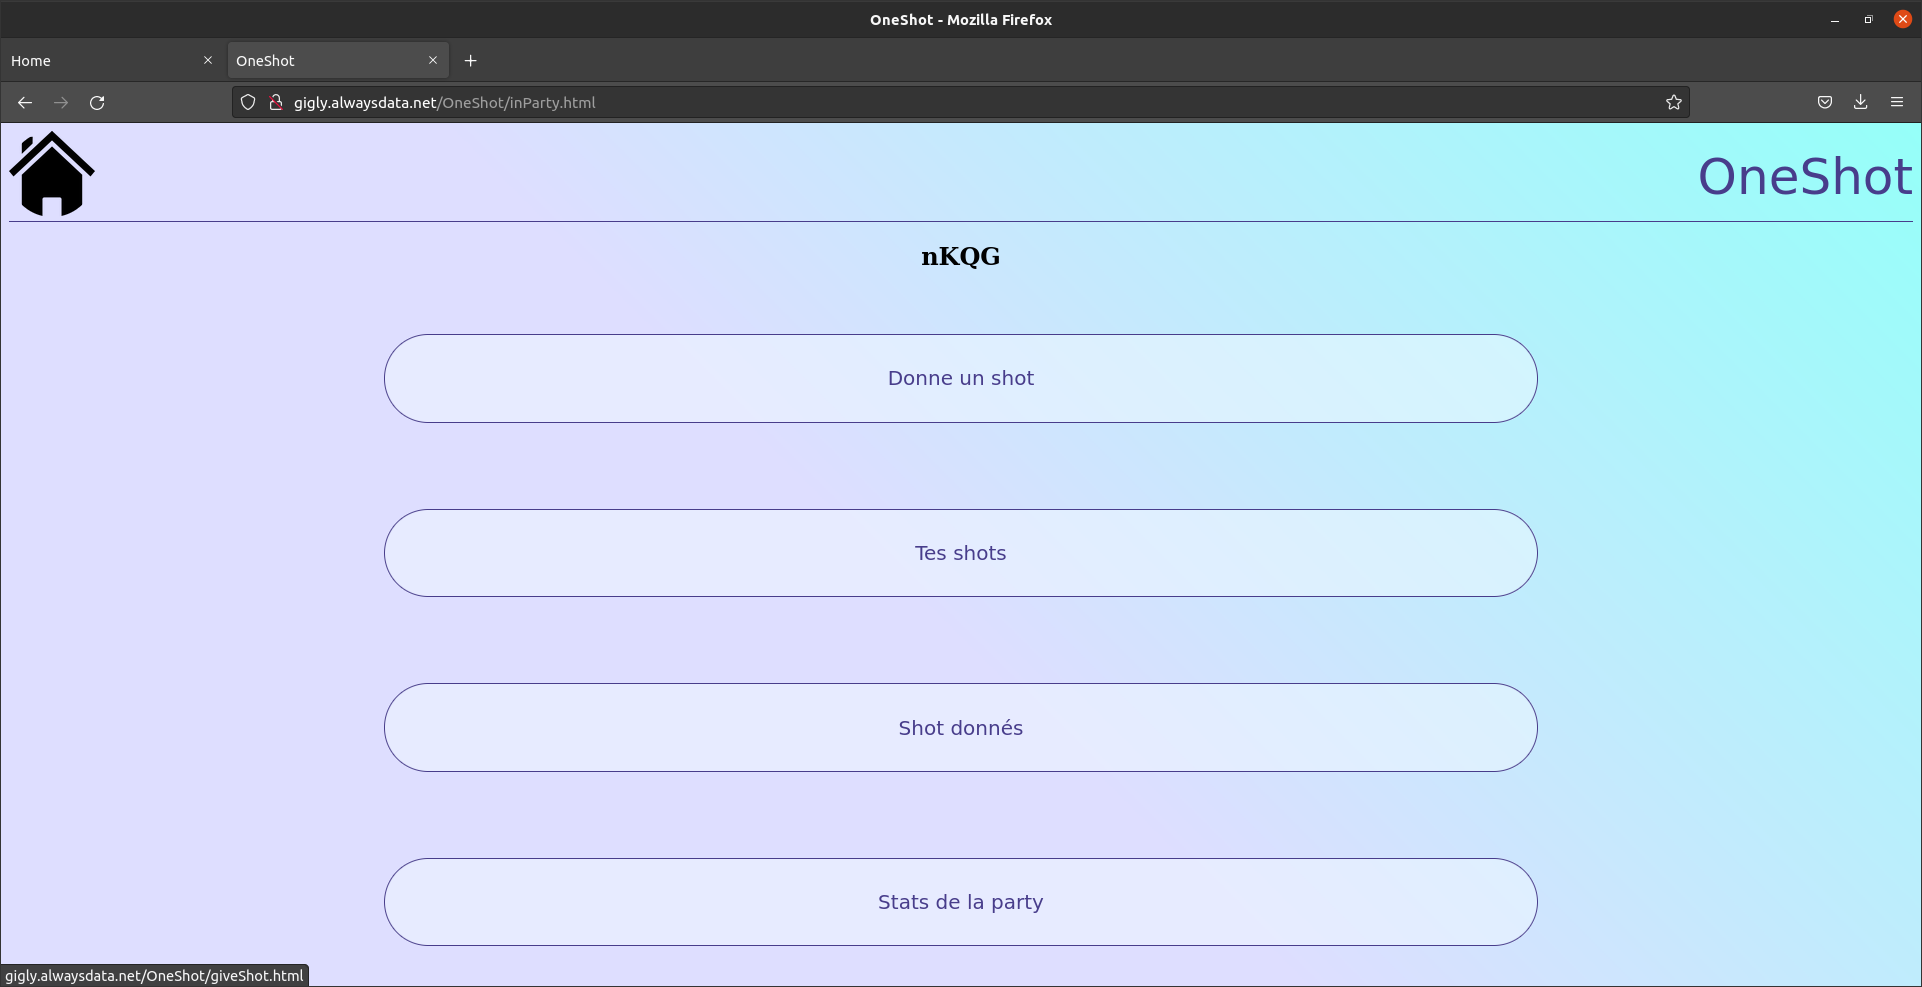Close the OneShot tab
Screen dimensions: 1922x987
[432, 60]
